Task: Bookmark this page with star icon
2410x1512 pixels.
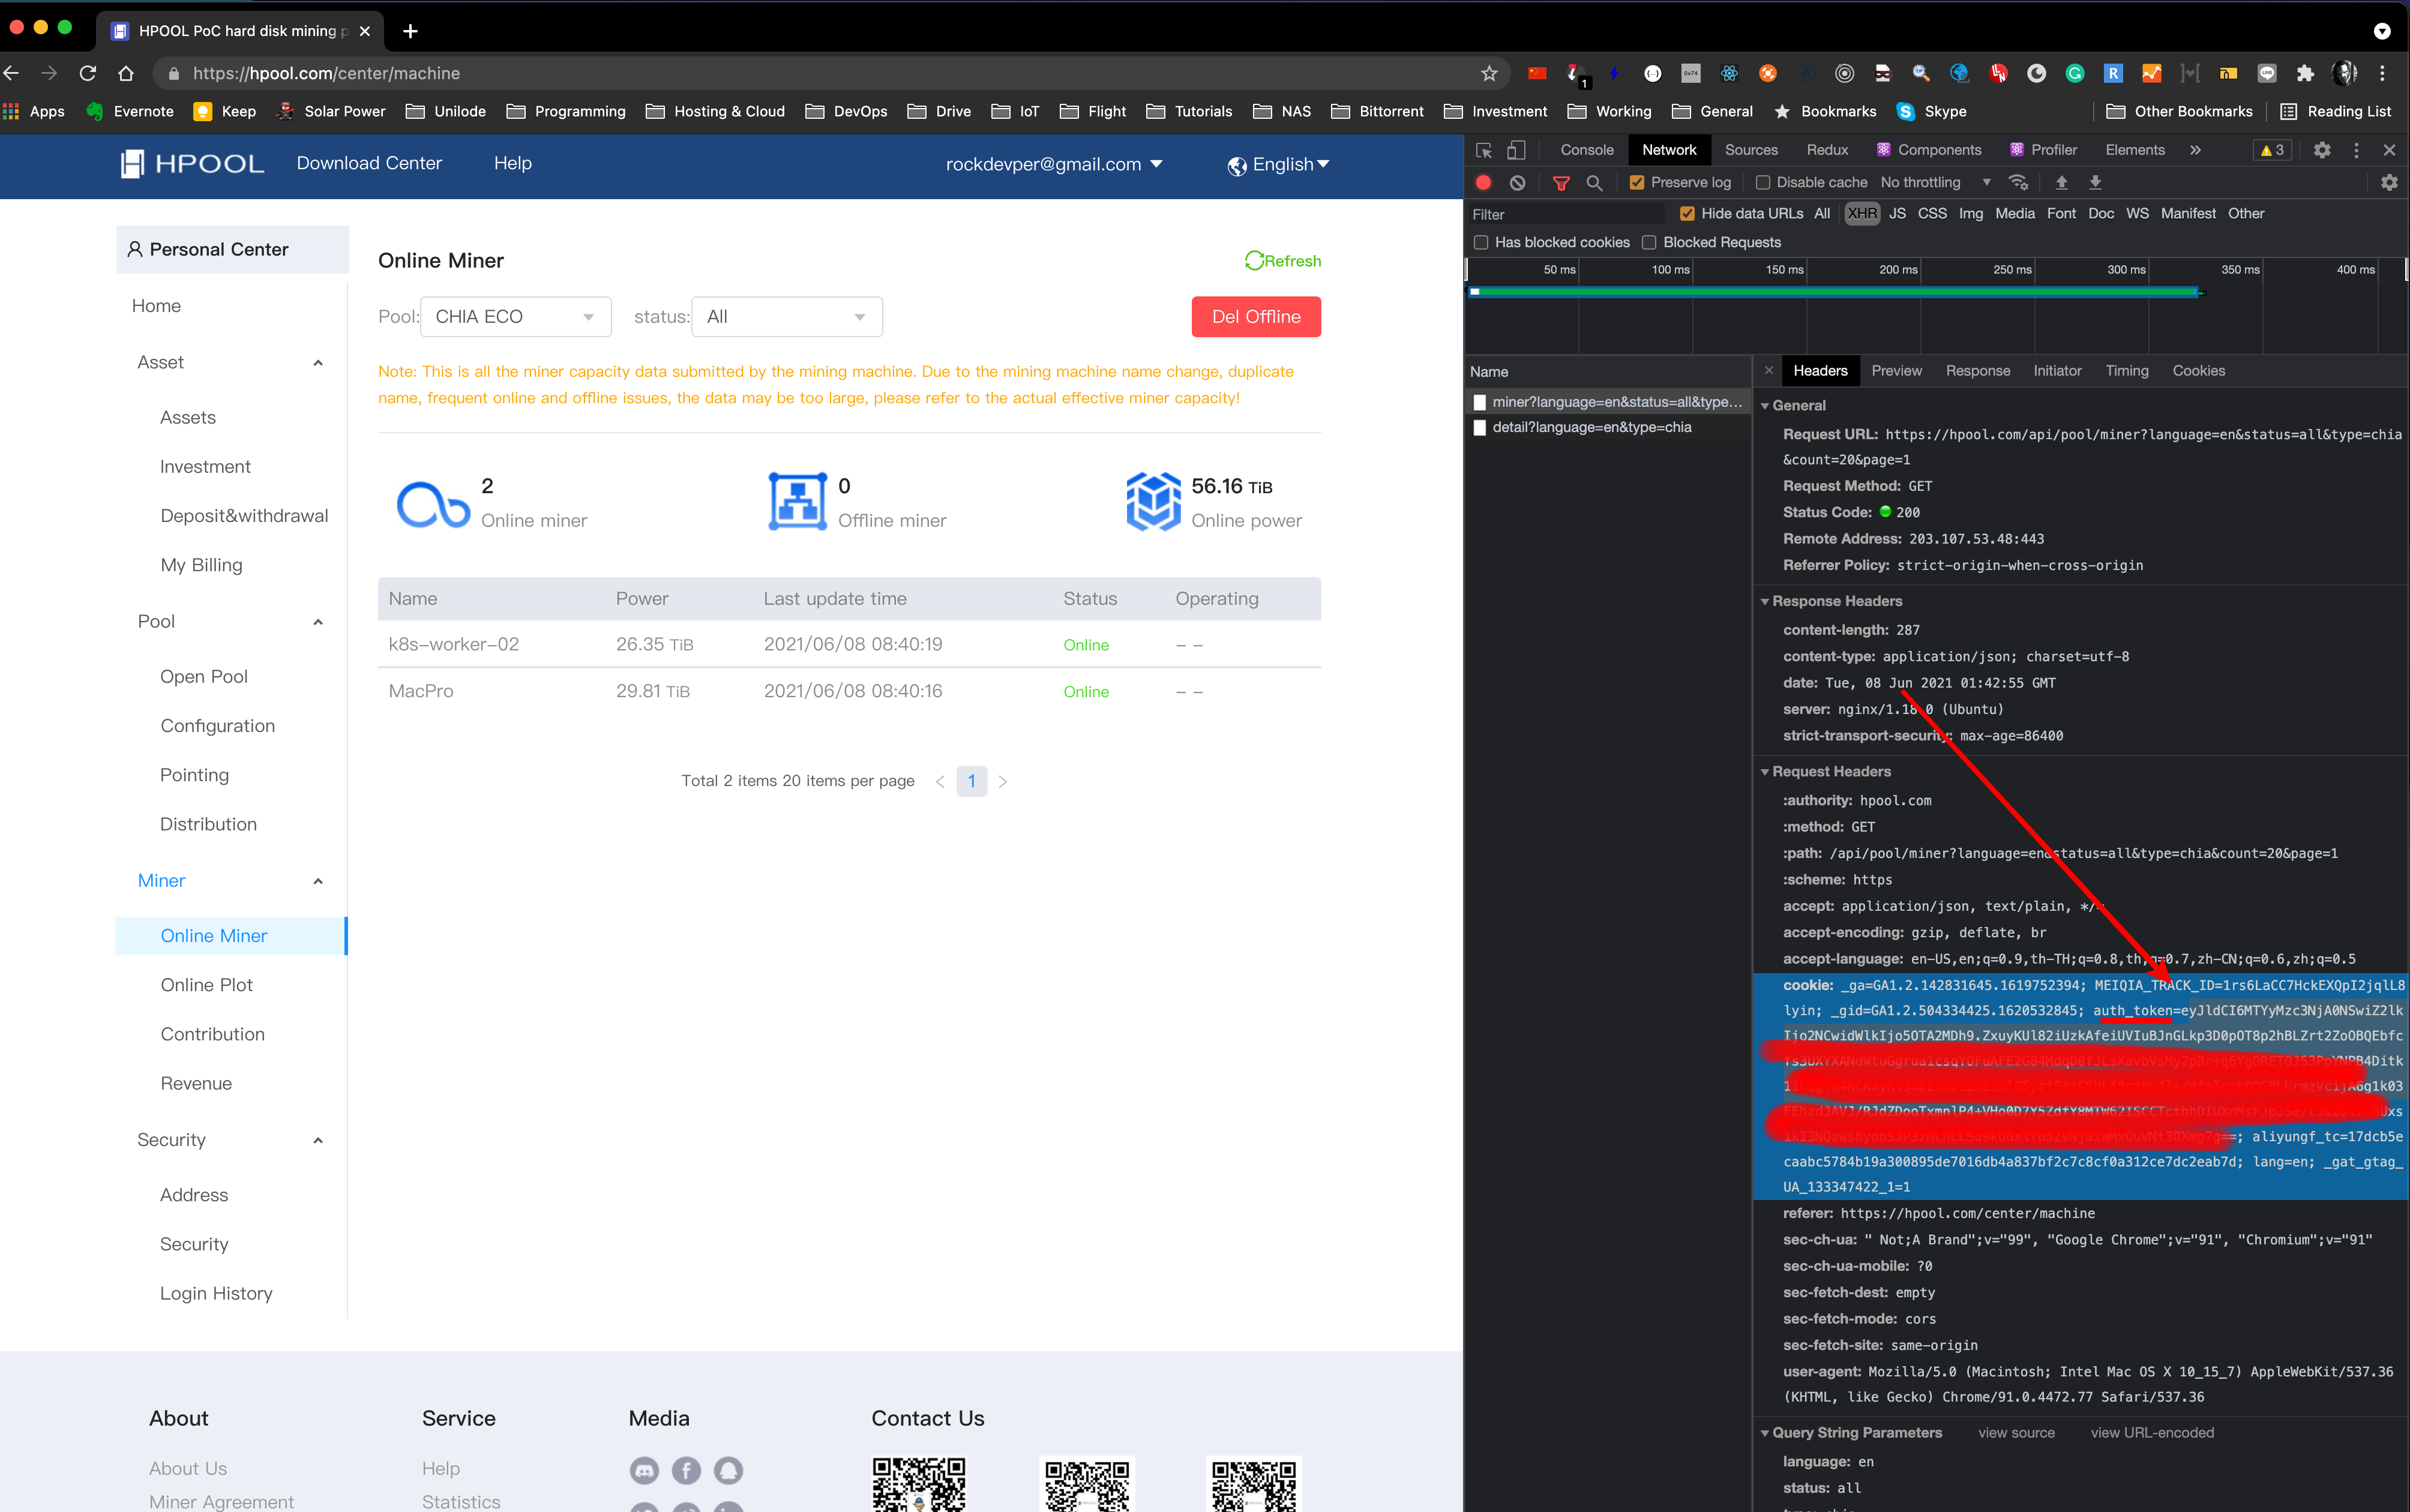Action: [x=1488, y=73]
